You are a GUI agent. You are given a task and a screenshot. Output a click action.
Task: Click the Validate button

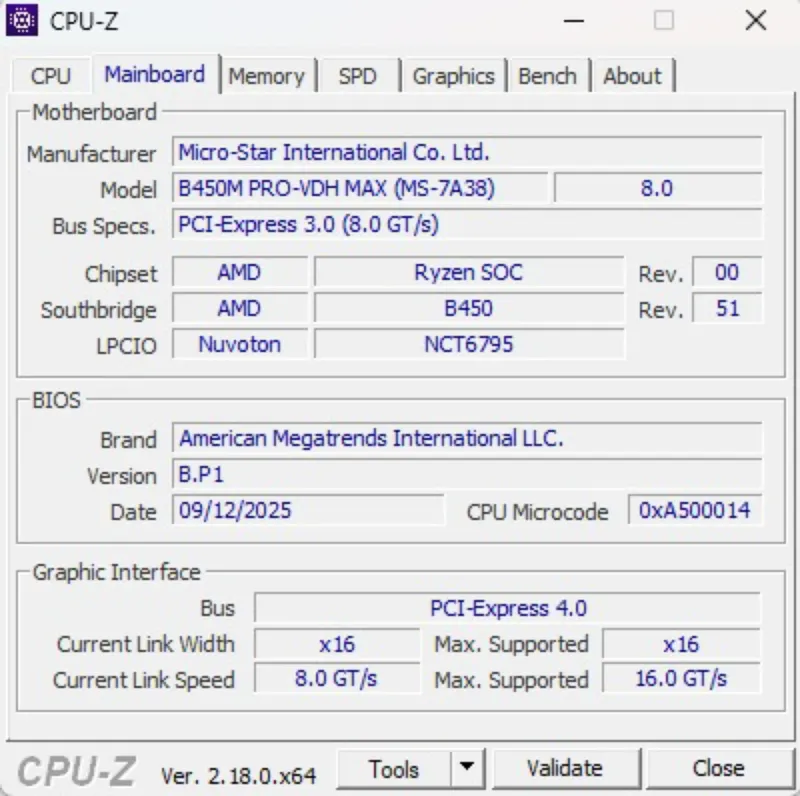tap(564, 768)
